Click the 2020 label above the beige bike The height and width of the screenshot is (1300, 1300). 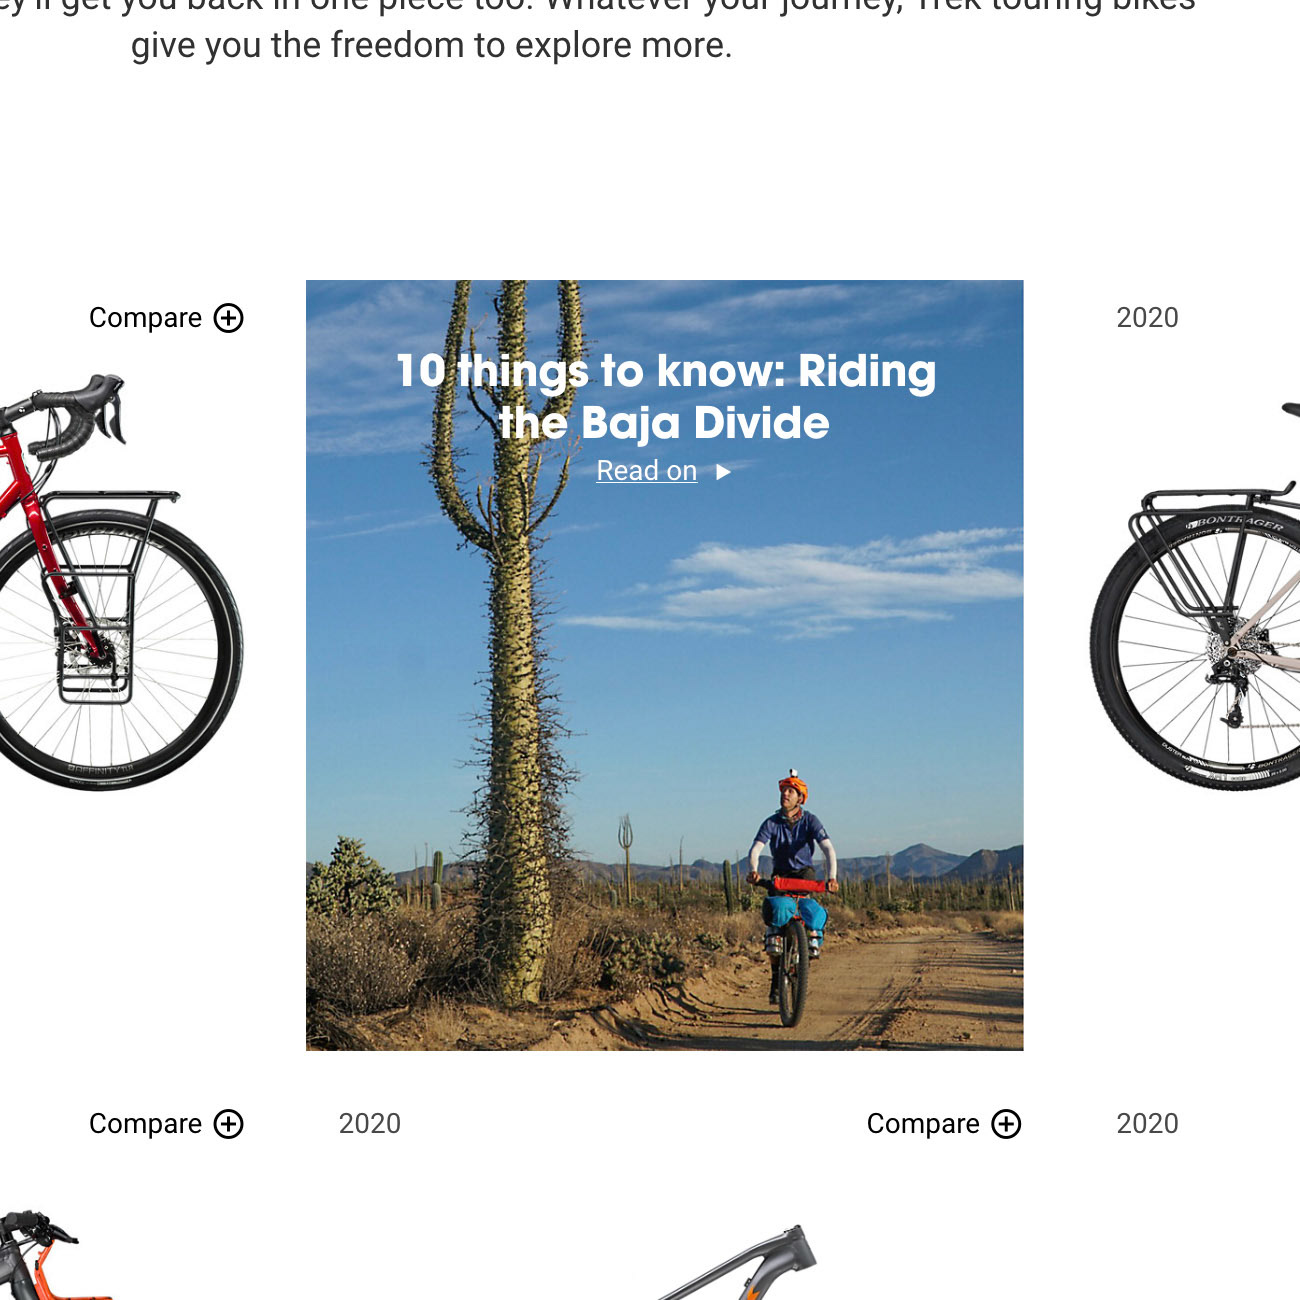coord(1147,318)
